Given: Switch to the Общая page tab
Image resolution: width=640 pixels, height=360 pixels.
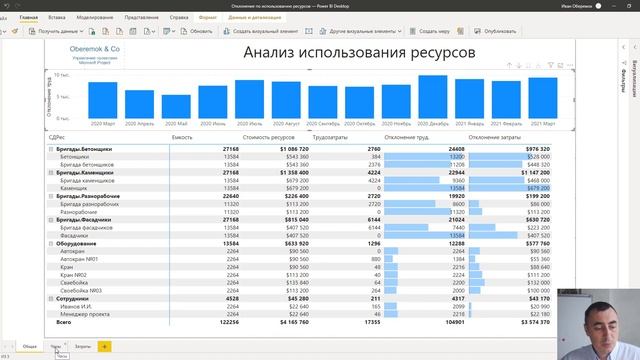Looking at the screenshot, I should (x=29, y=347).
